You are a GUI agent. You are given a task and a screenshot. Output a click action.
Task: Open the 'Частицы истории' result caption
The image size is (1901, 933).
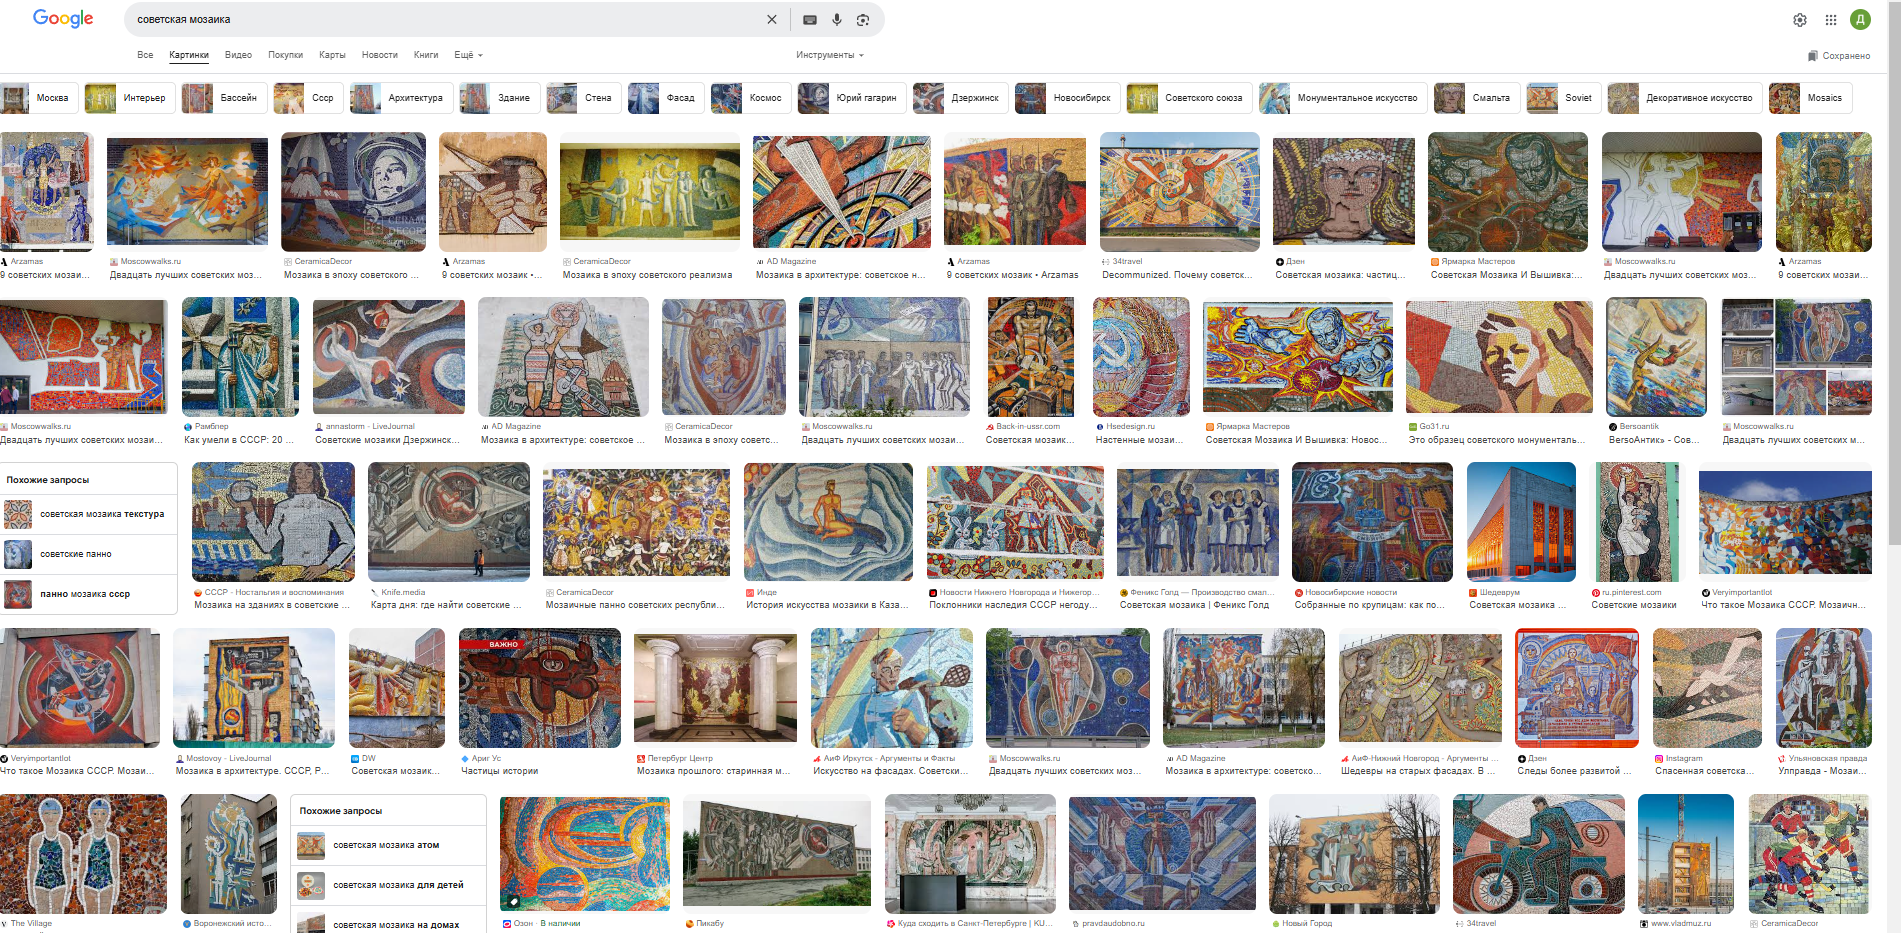(499, 771)
